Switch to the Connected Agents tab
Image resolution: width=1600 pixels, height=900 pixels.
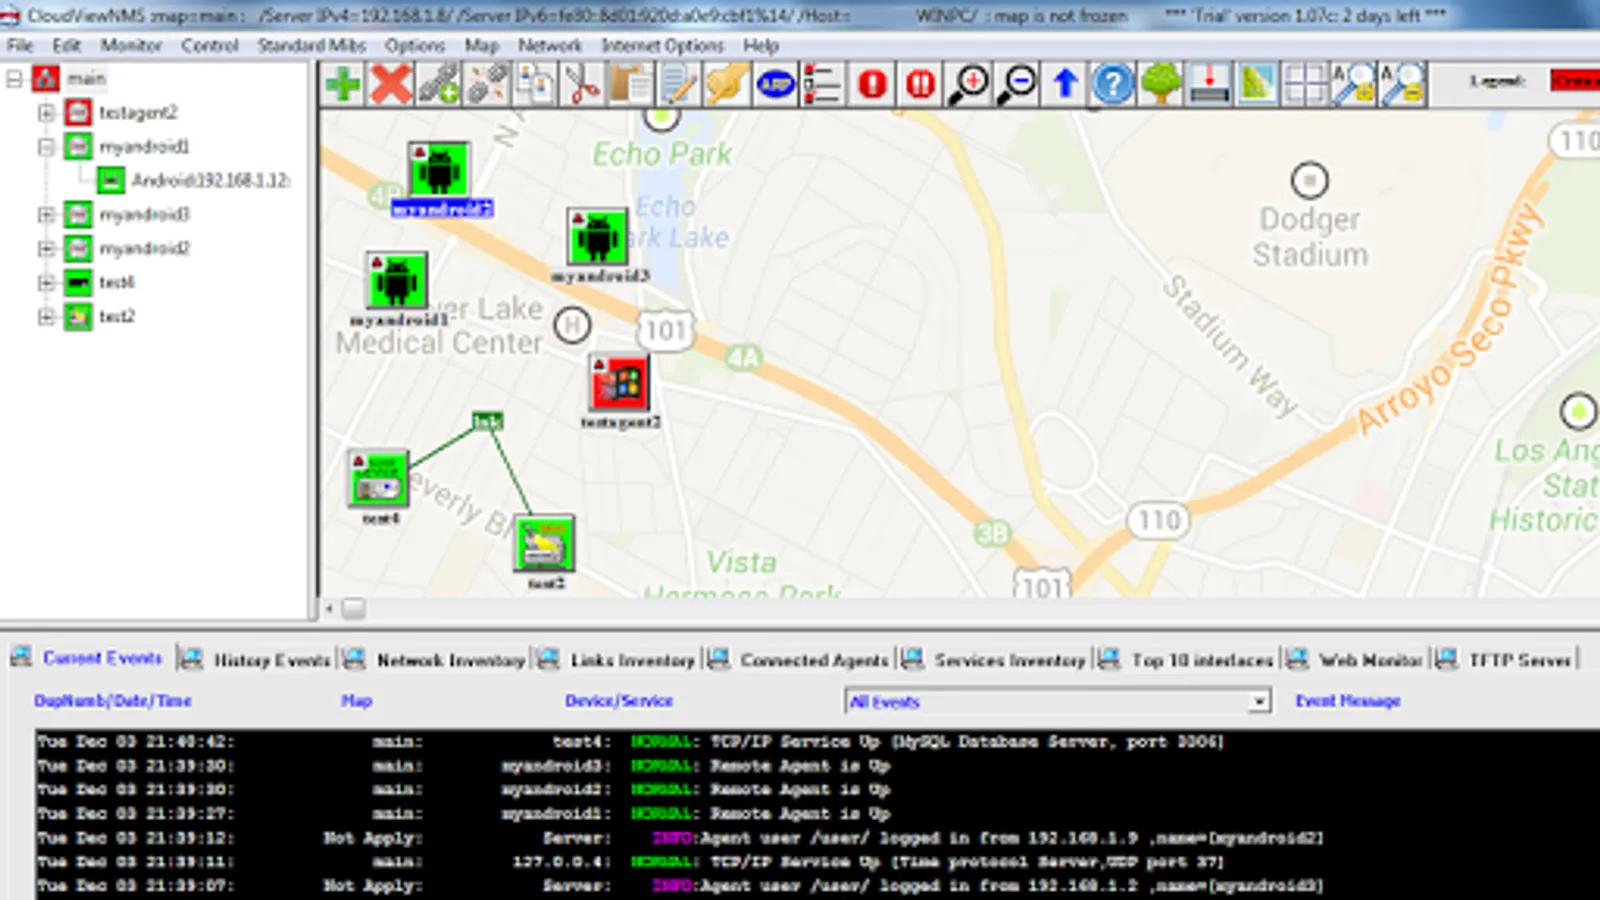pyautogui.click(x=813, y=660)
